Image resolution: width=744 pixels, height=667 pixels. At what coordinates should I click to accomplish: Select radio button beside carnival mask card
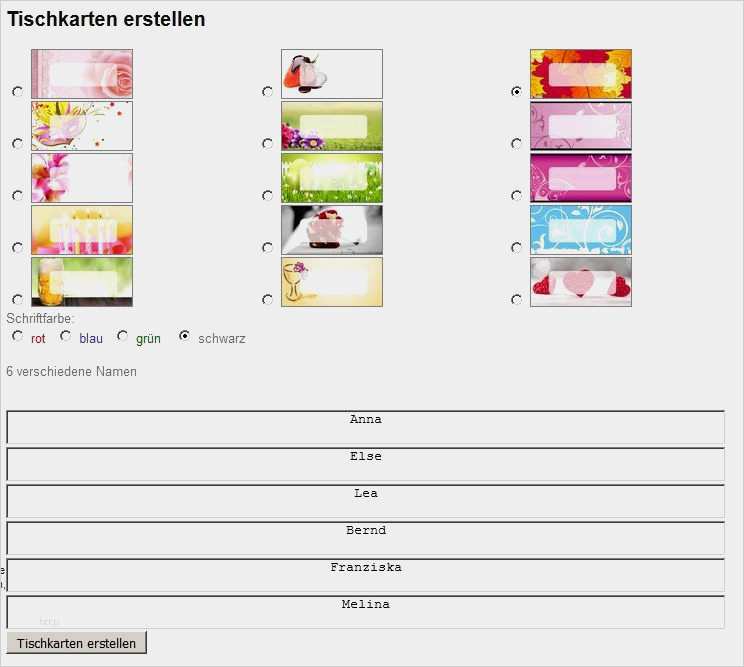click(17, 144)
